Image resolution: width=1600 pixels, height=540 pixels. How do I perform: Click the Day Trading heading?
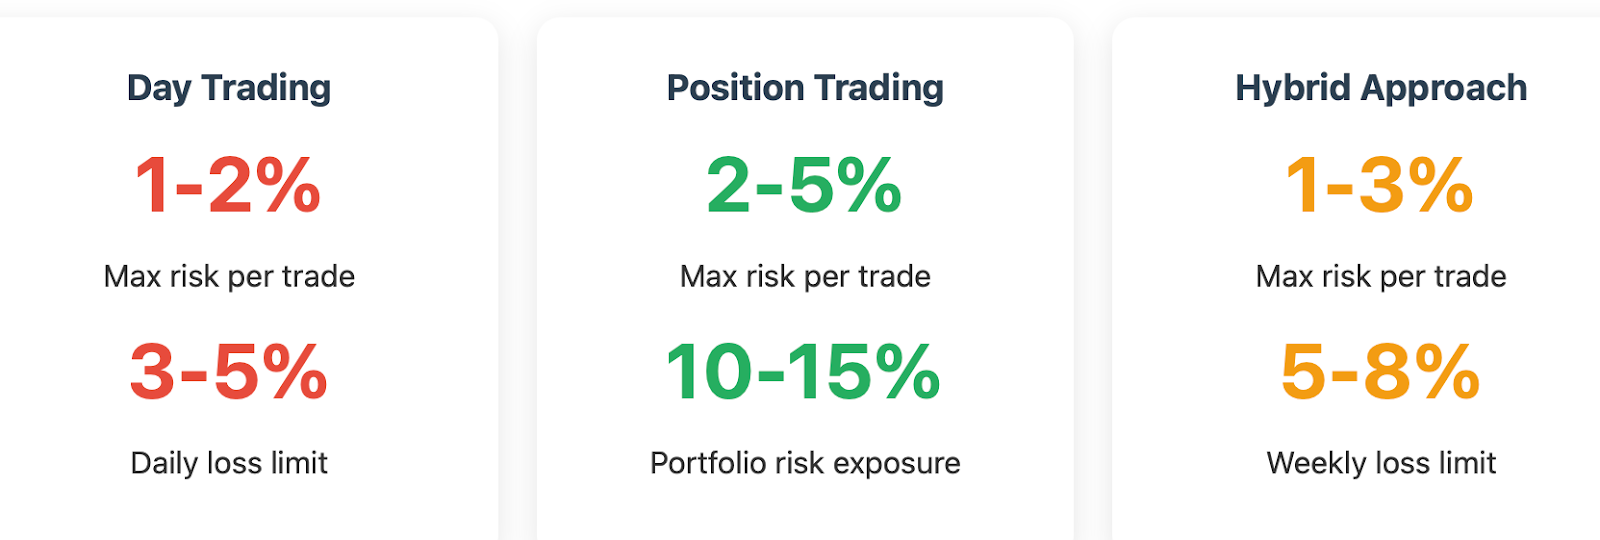(229, 89)
